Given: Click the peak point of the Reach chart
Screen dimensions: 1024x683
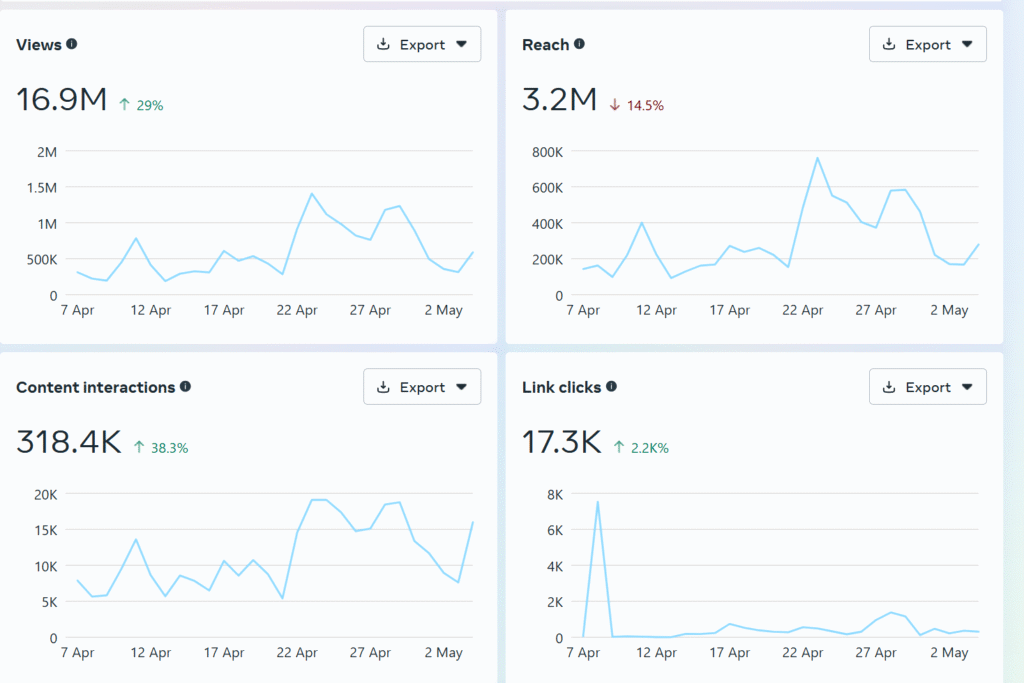Looking at the screenshot, I should [x=815, y=157].
